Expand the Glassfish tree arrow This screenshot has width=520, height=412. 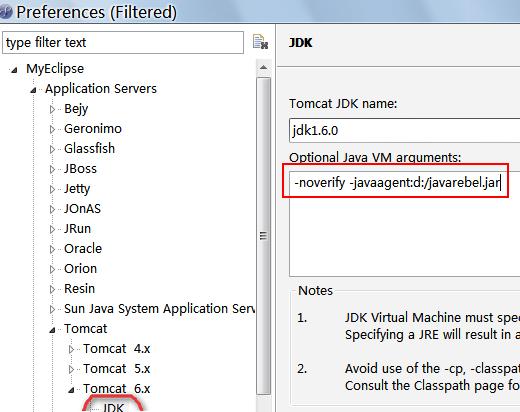(52, 149)
